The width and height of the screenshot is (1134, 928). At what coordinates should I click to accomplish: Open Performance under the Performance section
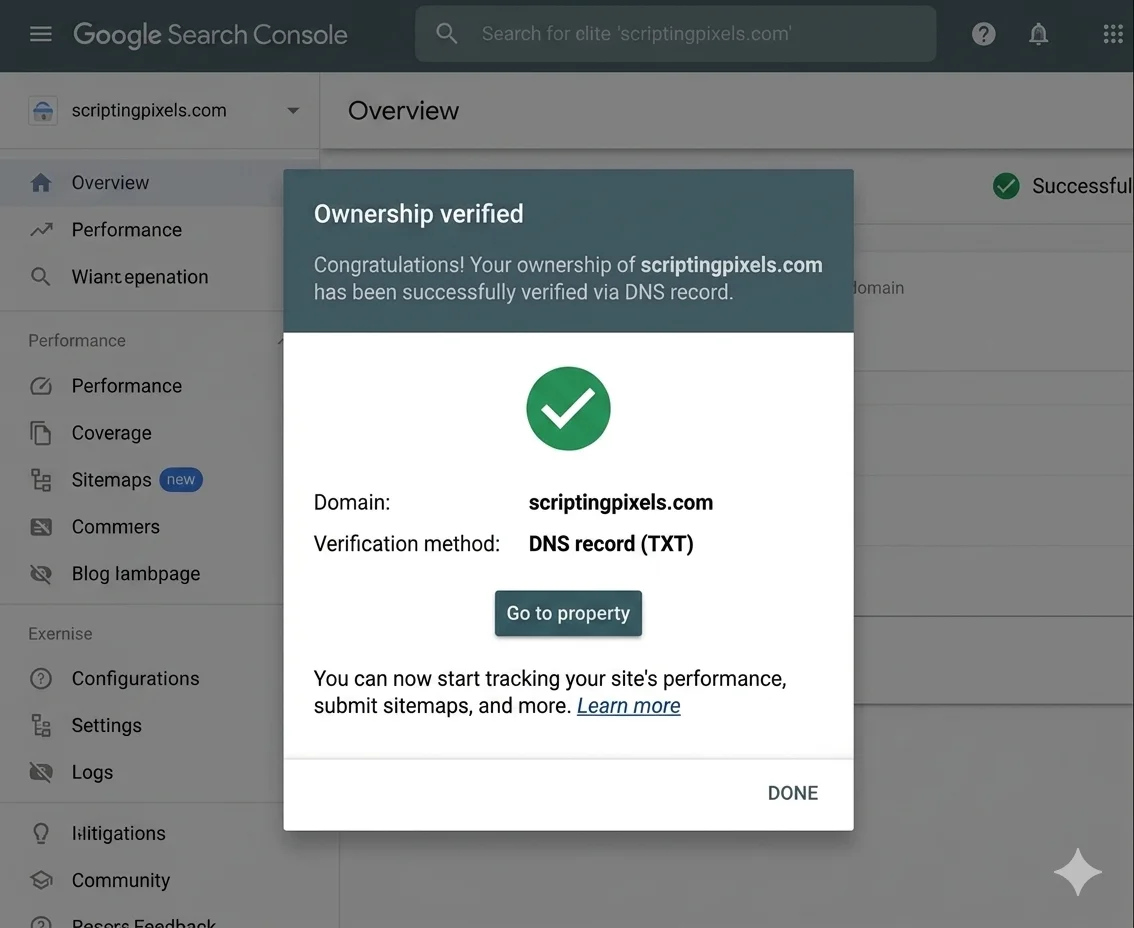click(142, 386)
